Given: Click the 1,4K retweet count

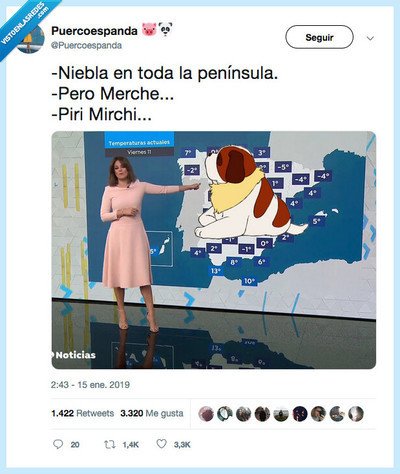Looking at the screenshot, I should 130,444.
